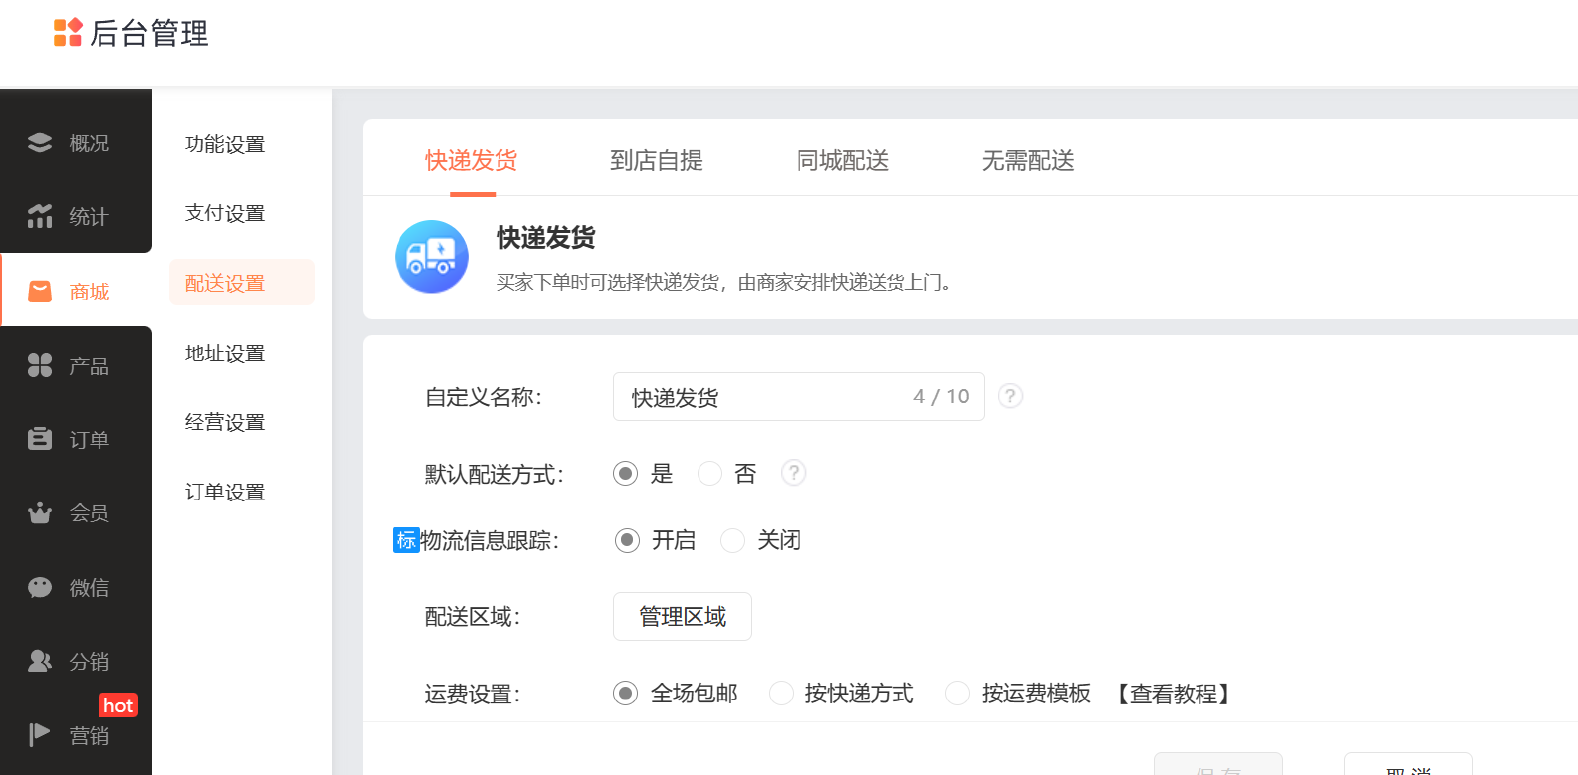The width and height of the screenshot is (1578, 775).
Task: Click help icon next to 默认配送方式
Action: coord(793,473)
